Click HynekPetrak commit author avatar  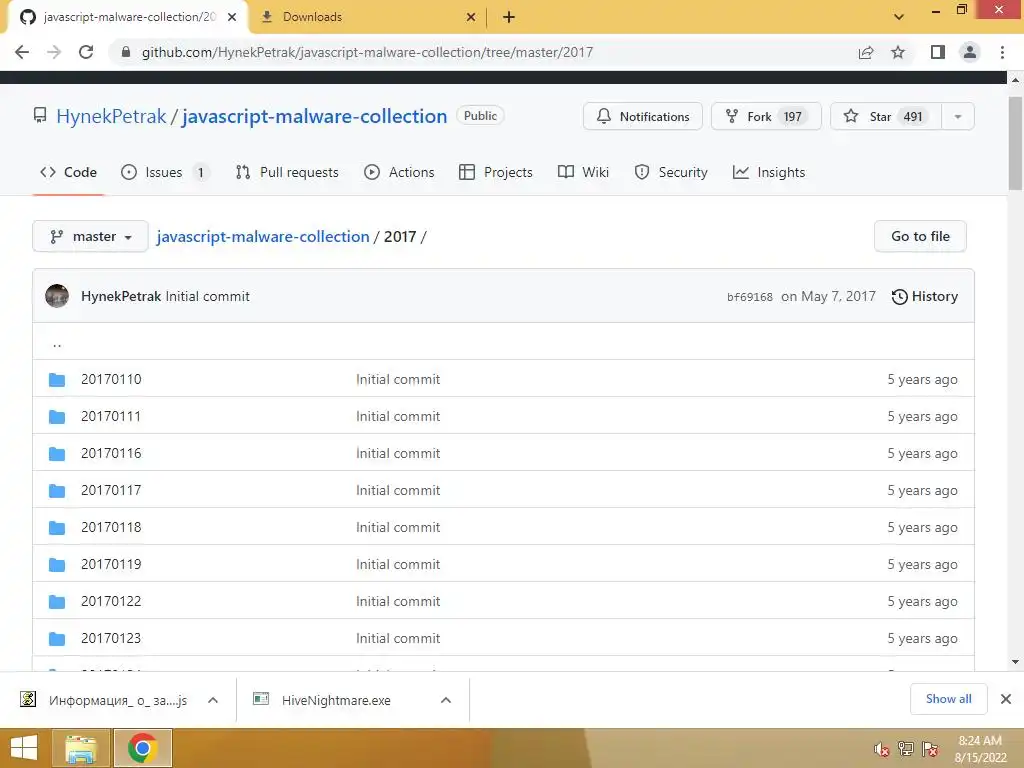pyautogui.click(x=57, y=296)
